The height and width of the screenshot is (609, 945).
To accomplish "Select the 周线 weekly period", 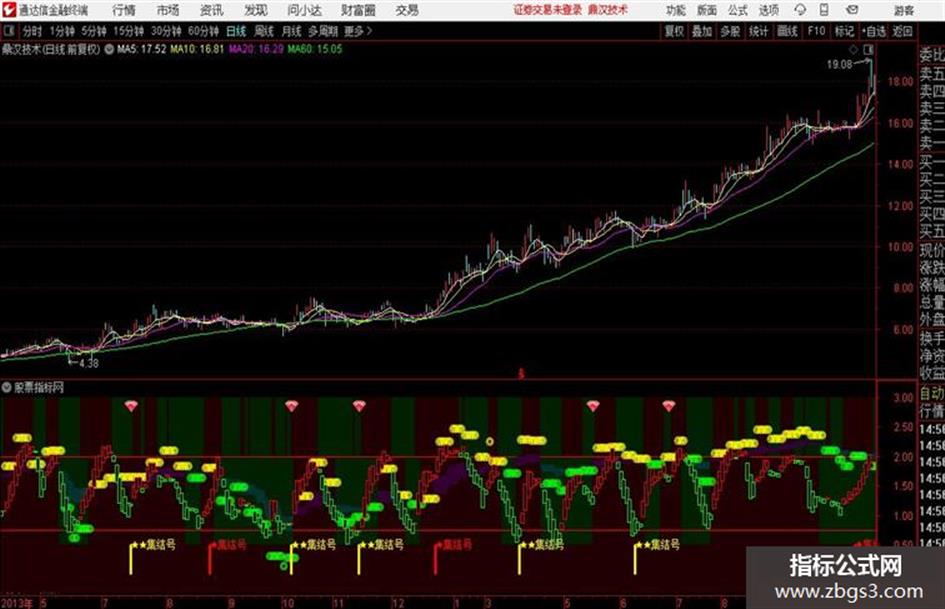I will click(x=264, y=31).
